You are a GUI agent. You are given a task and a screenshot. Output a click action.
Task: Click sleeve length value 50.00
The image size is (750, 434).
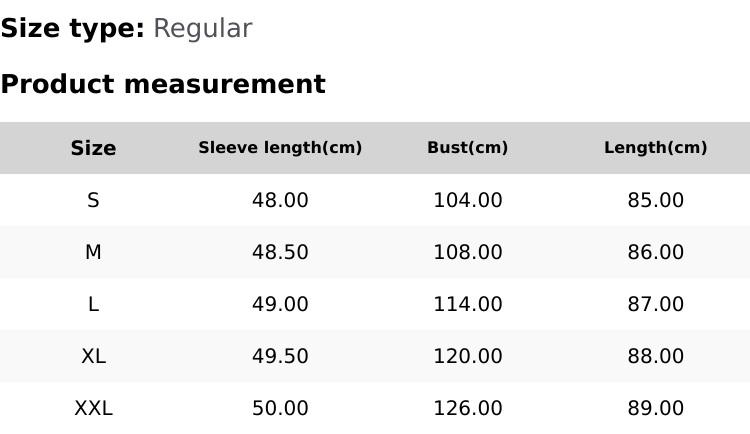tap(280, 408)
